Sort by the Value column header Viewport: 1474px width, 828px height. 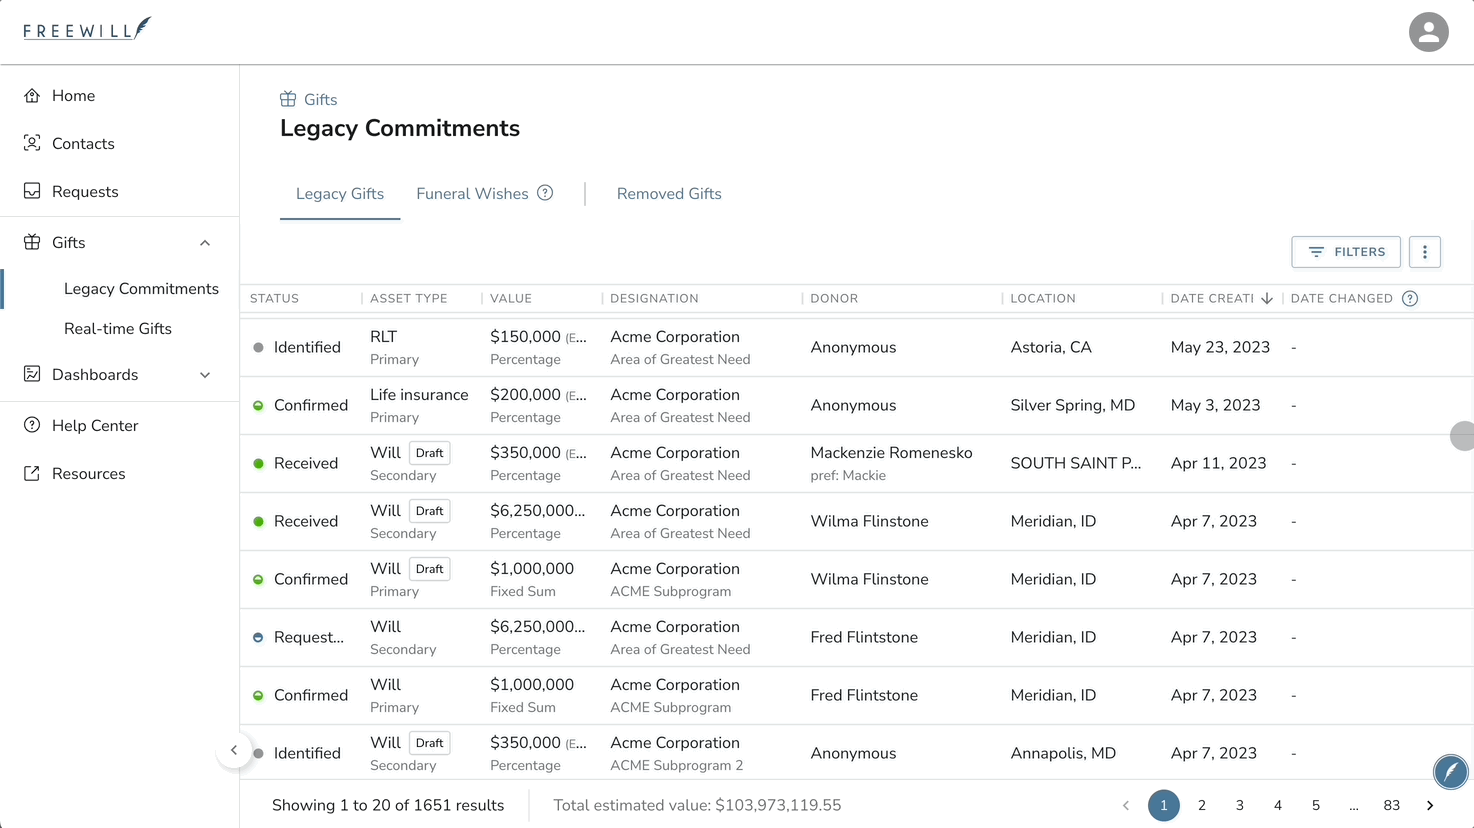(511, 298)
